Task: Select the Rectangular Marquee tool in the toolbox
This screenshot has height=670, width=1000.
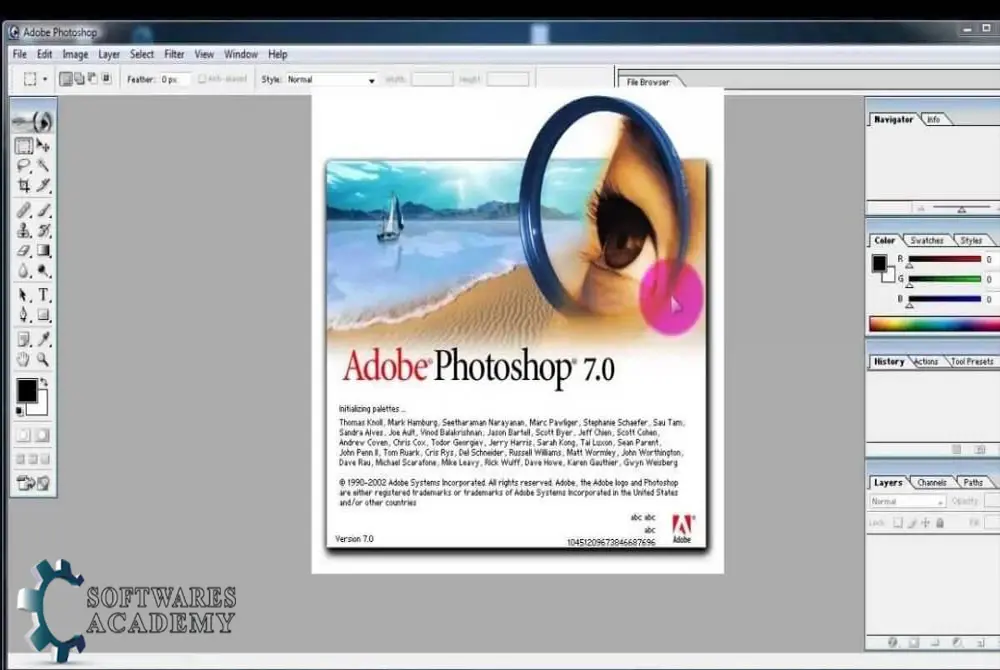Action: pyautogui.click(x=24, y=146)
